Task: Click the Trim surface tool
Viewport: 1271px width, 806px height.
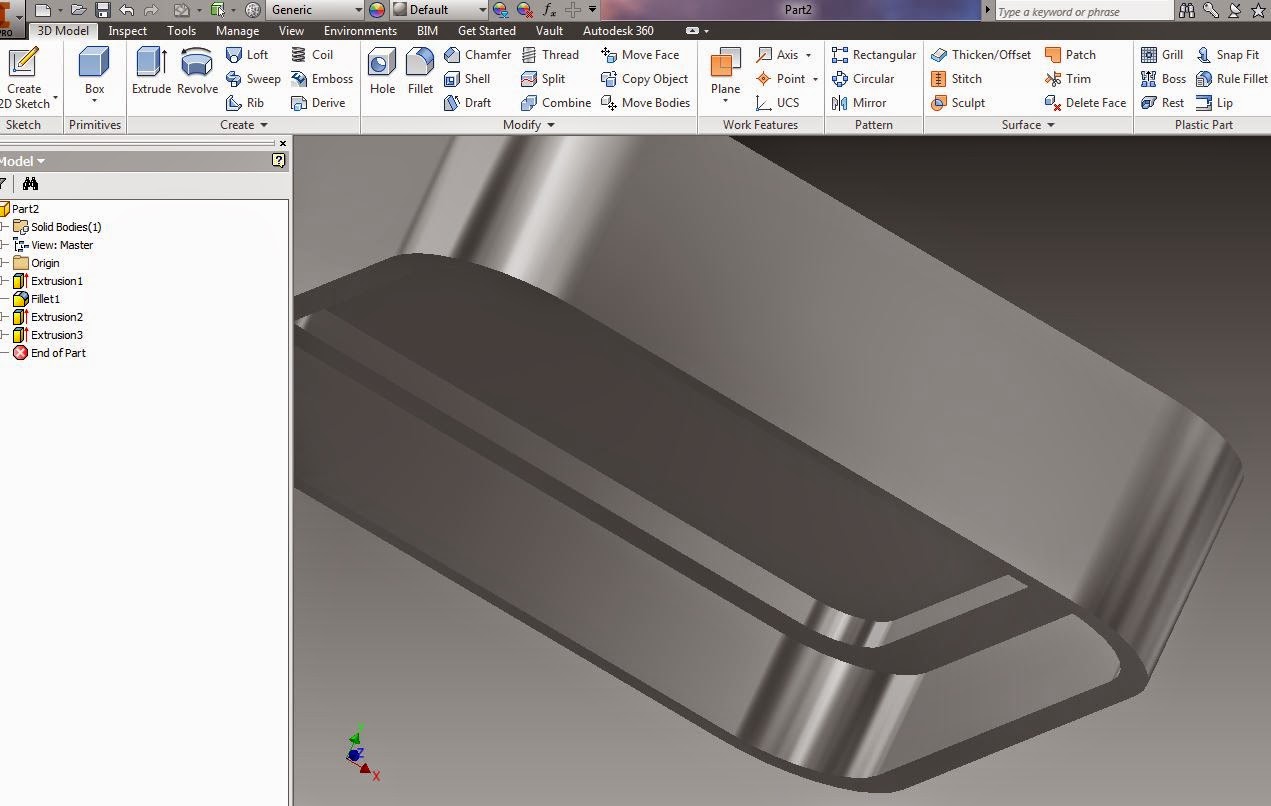Action: pos(1067,79)
